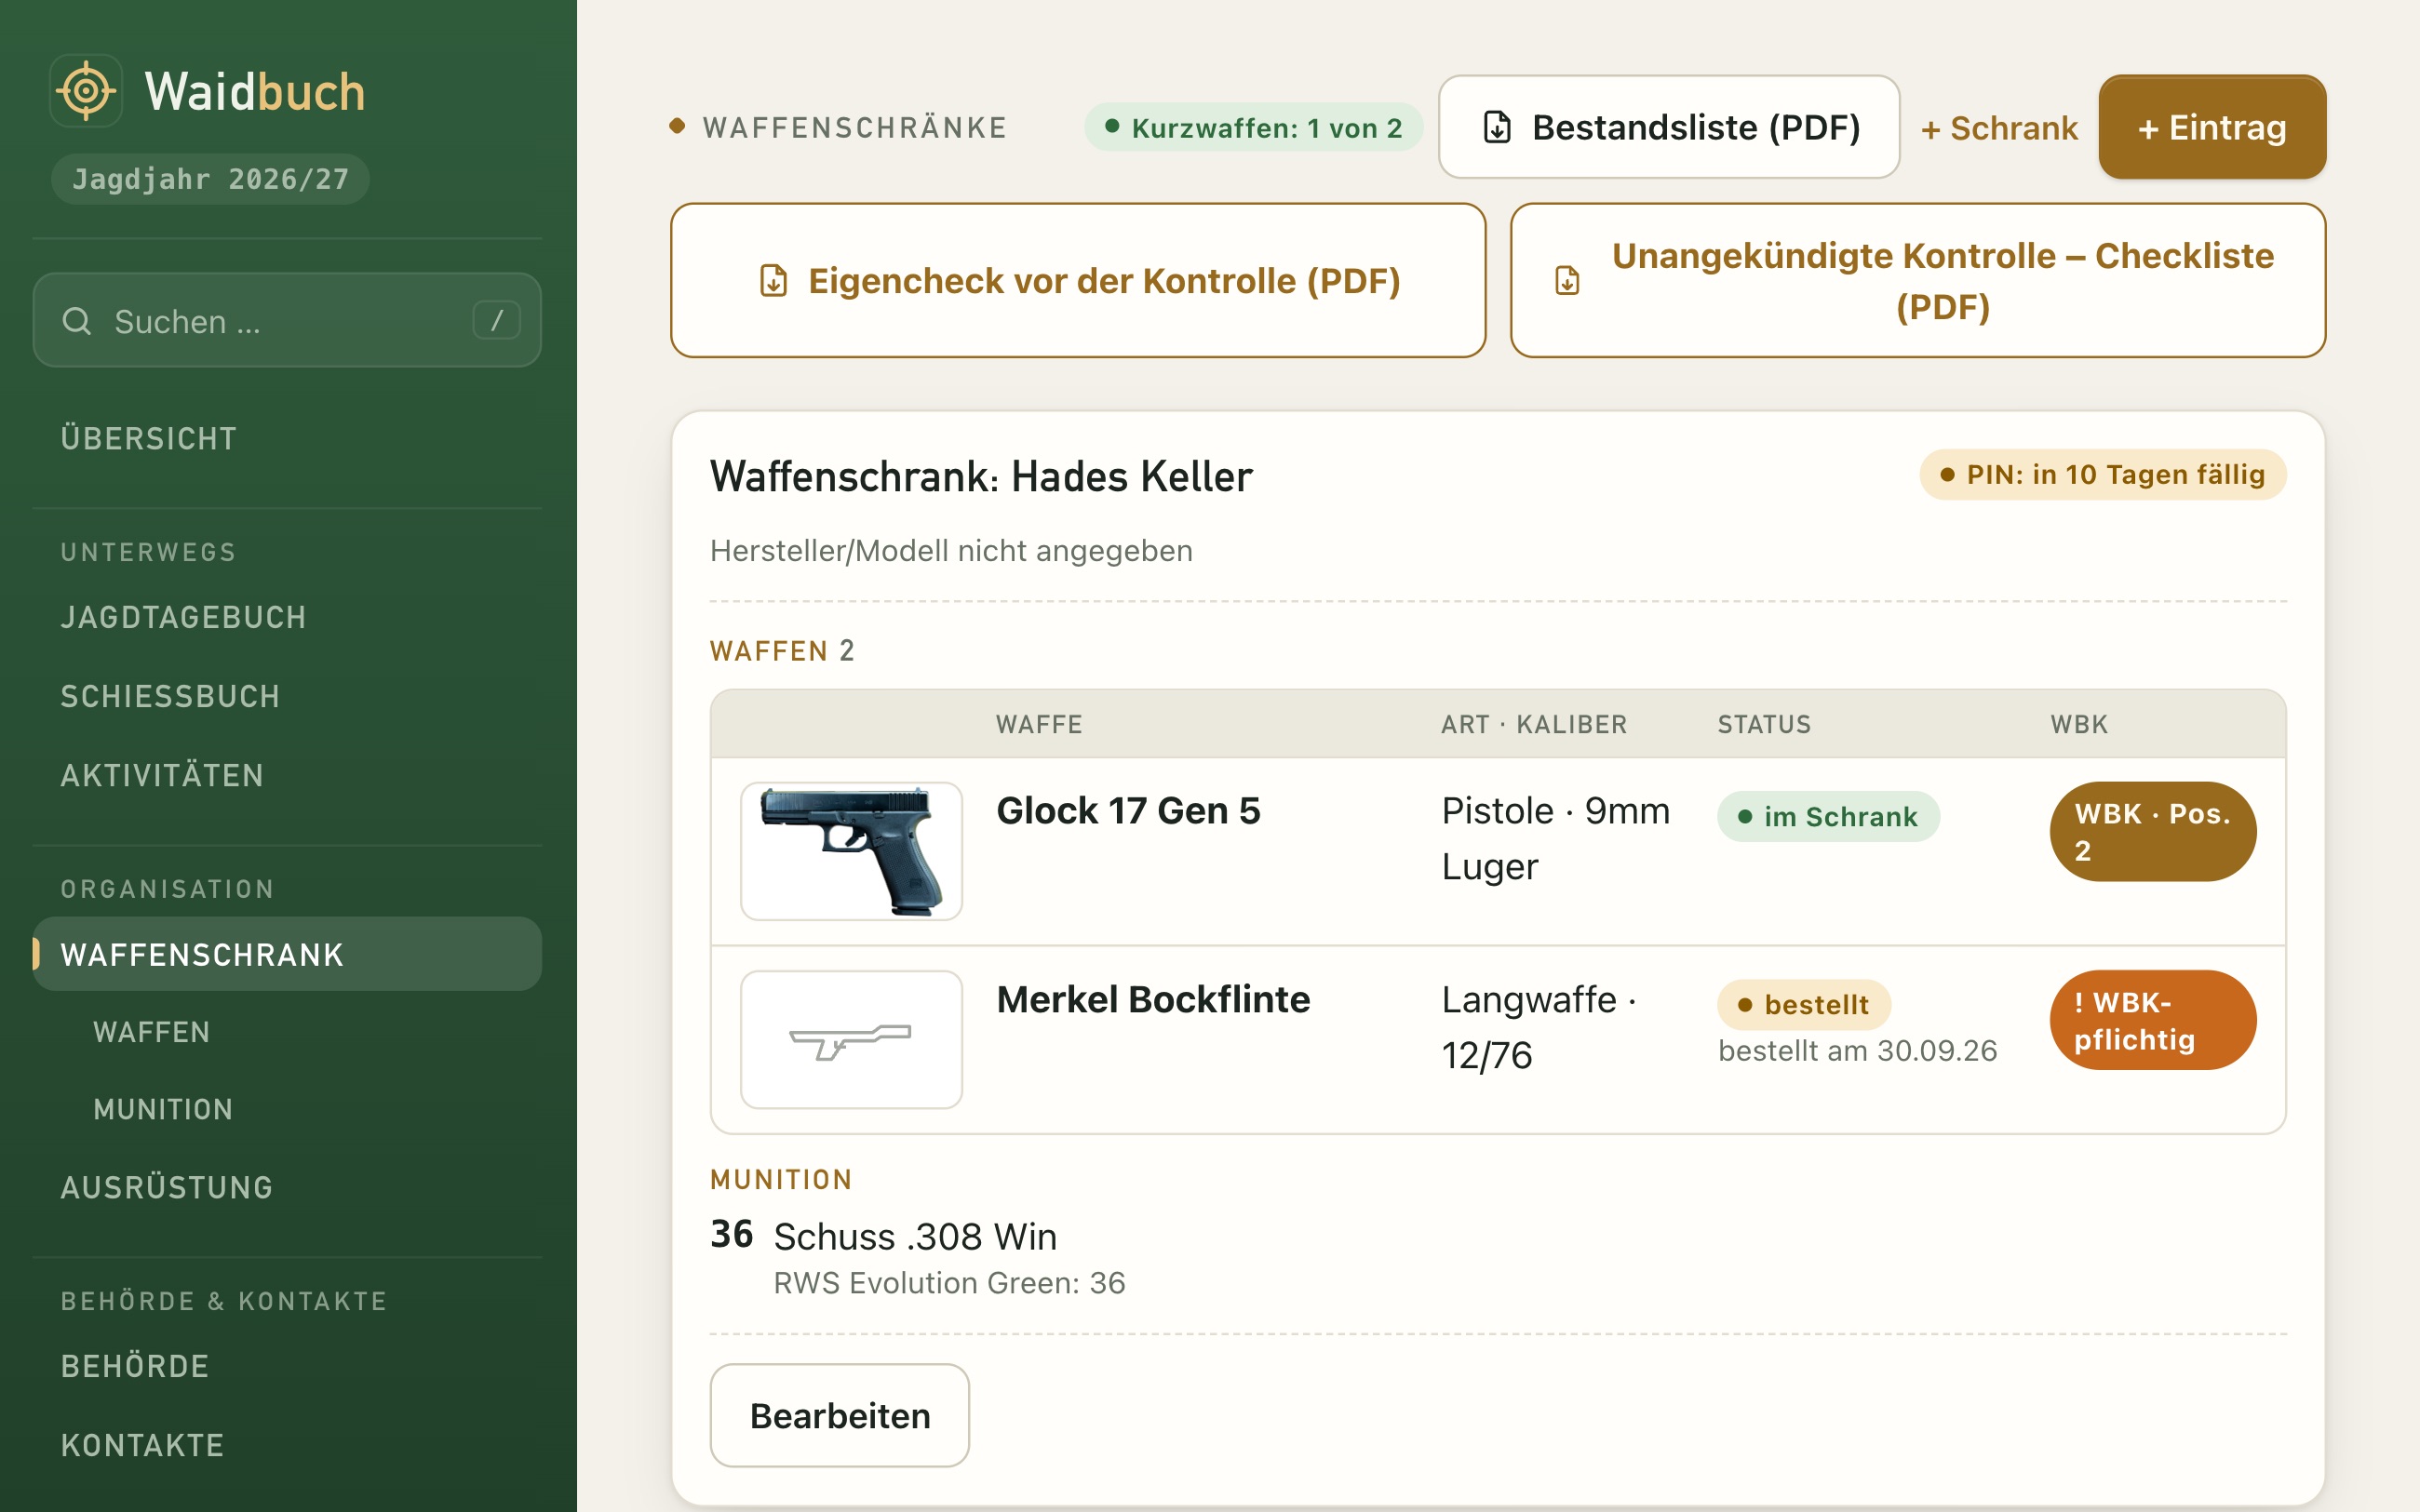Download Unangekündigte Kontrolle Checkliste PDF

coord(1918,281)
